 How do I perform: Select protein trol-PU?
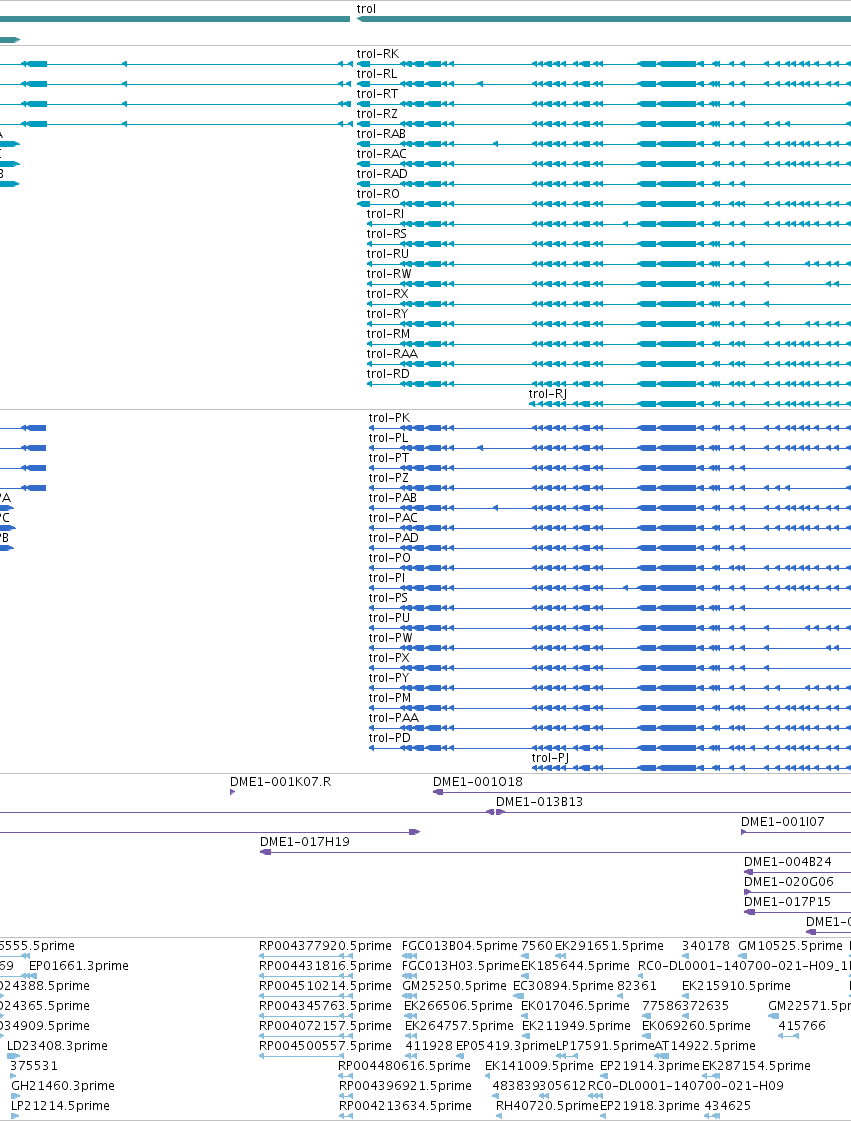click(x=389, y=618)
